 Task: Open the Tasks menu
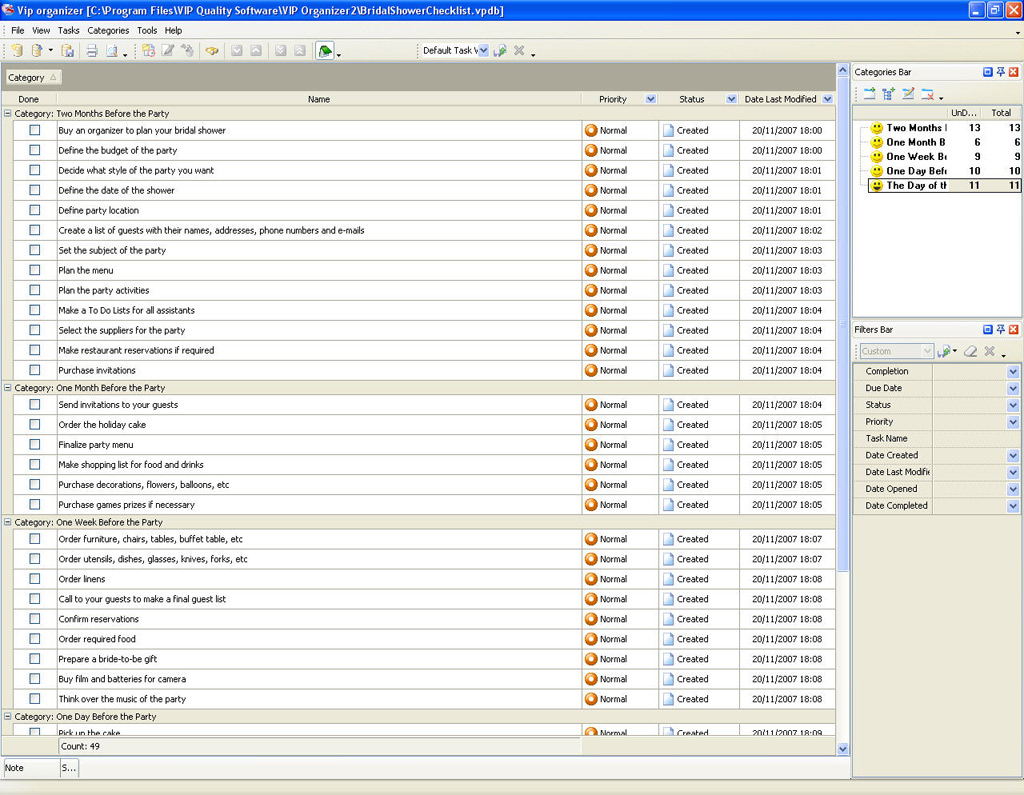69,31
